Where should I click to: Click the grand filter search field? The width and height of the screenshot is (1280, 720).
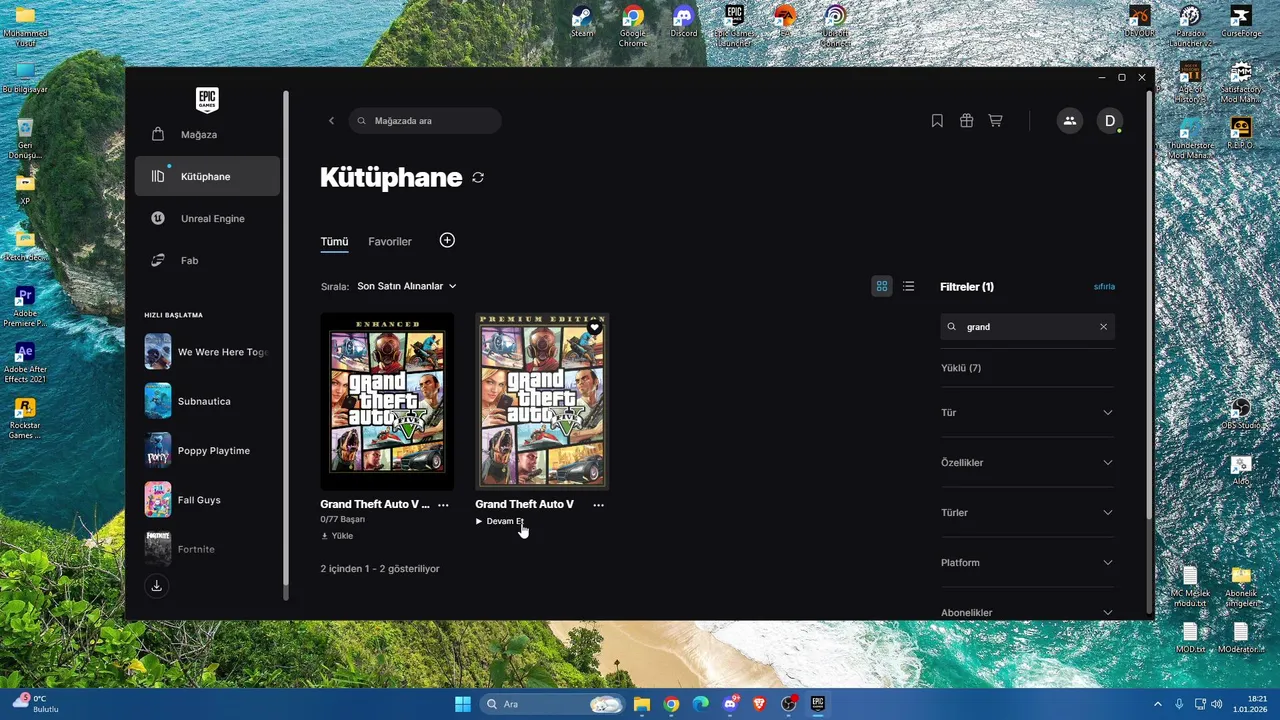[1027, 327]
